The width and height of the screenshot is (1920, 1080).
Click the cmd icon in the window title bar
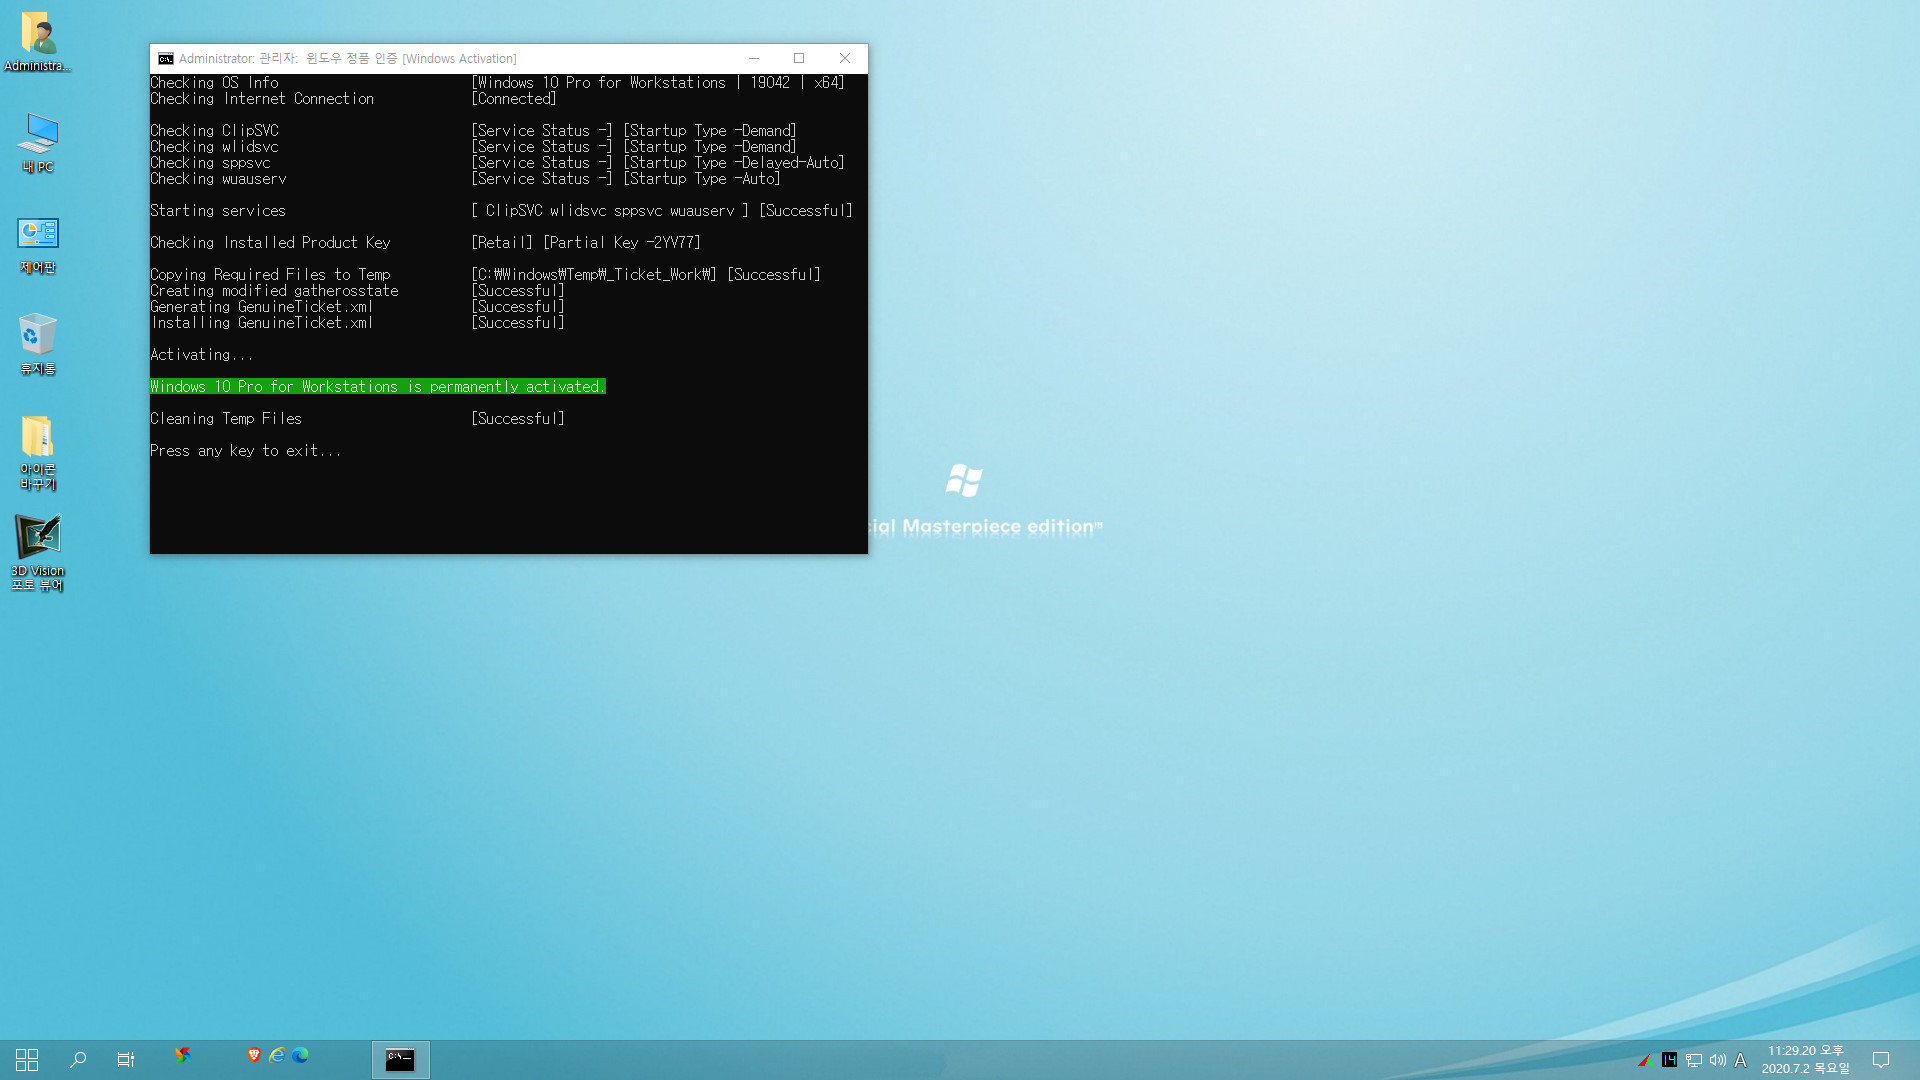pyautogui.click(x=166, y=59)
